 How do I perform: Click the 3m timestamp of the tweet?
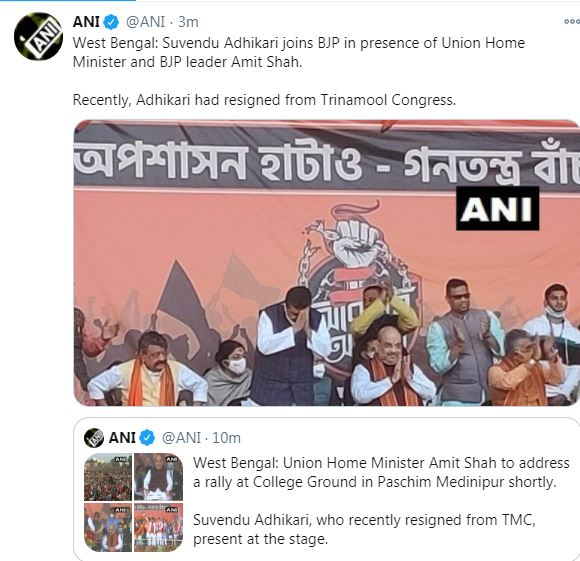(x=188, y=22)
